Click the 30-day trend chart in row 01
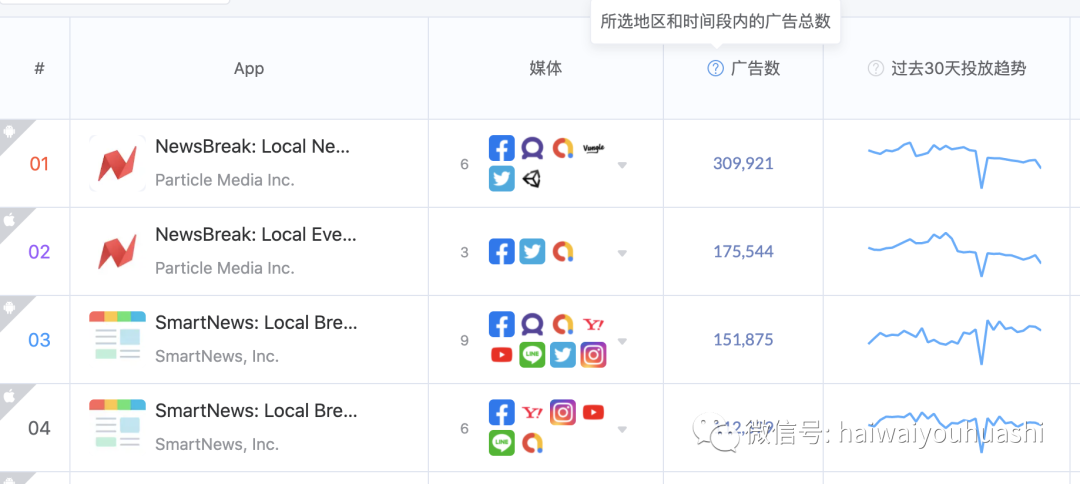Viewport: 1080px width, 484px height. tap(955, 165)
